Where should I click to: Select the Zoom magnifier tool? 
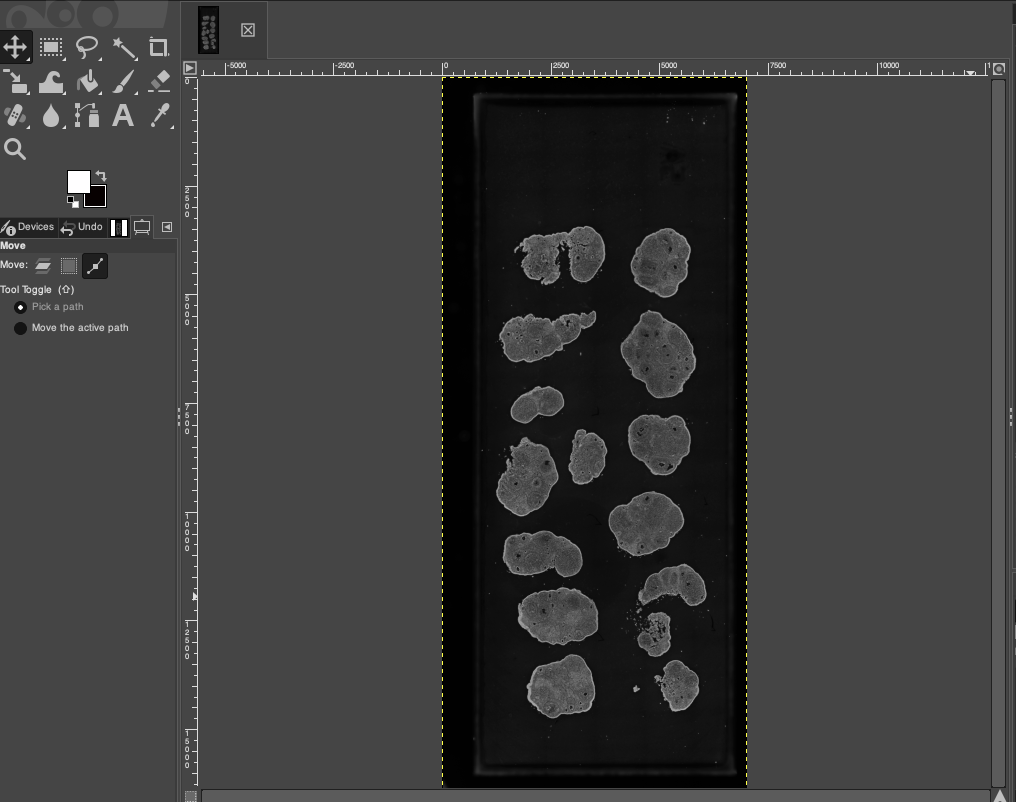[14, 148]
